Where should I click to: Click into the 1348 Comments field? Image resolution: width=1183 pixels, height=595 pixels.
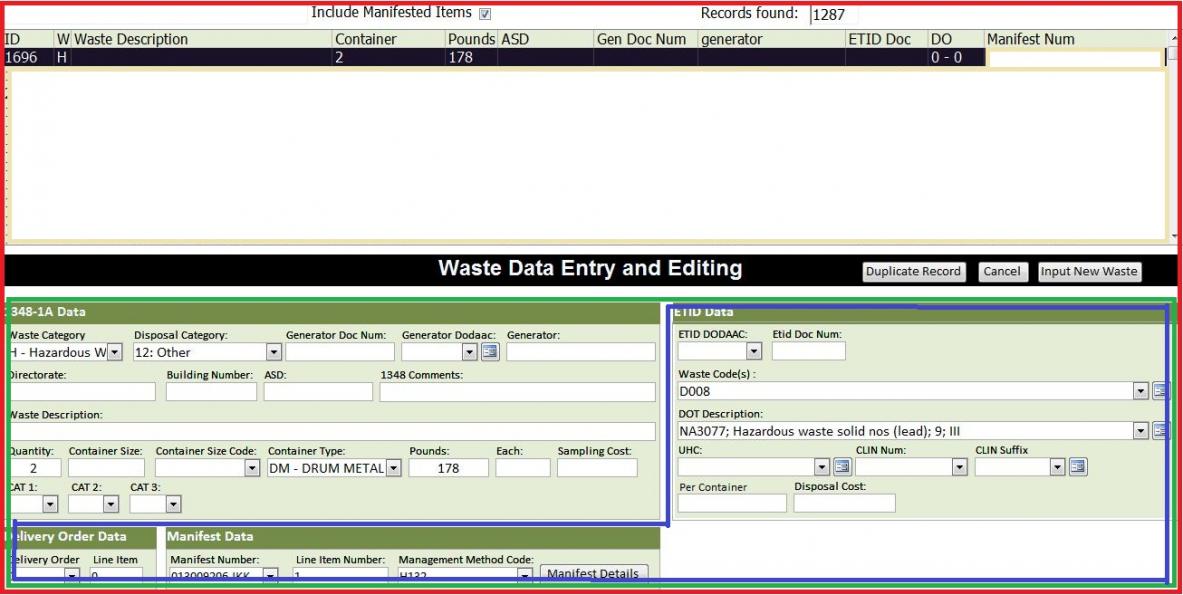(x=517, y=392)
